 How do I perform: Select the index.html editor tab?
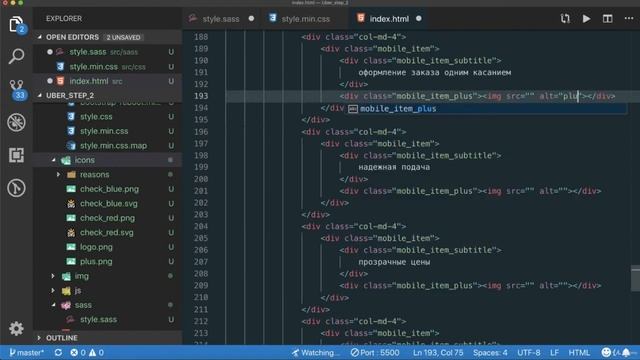389,19
